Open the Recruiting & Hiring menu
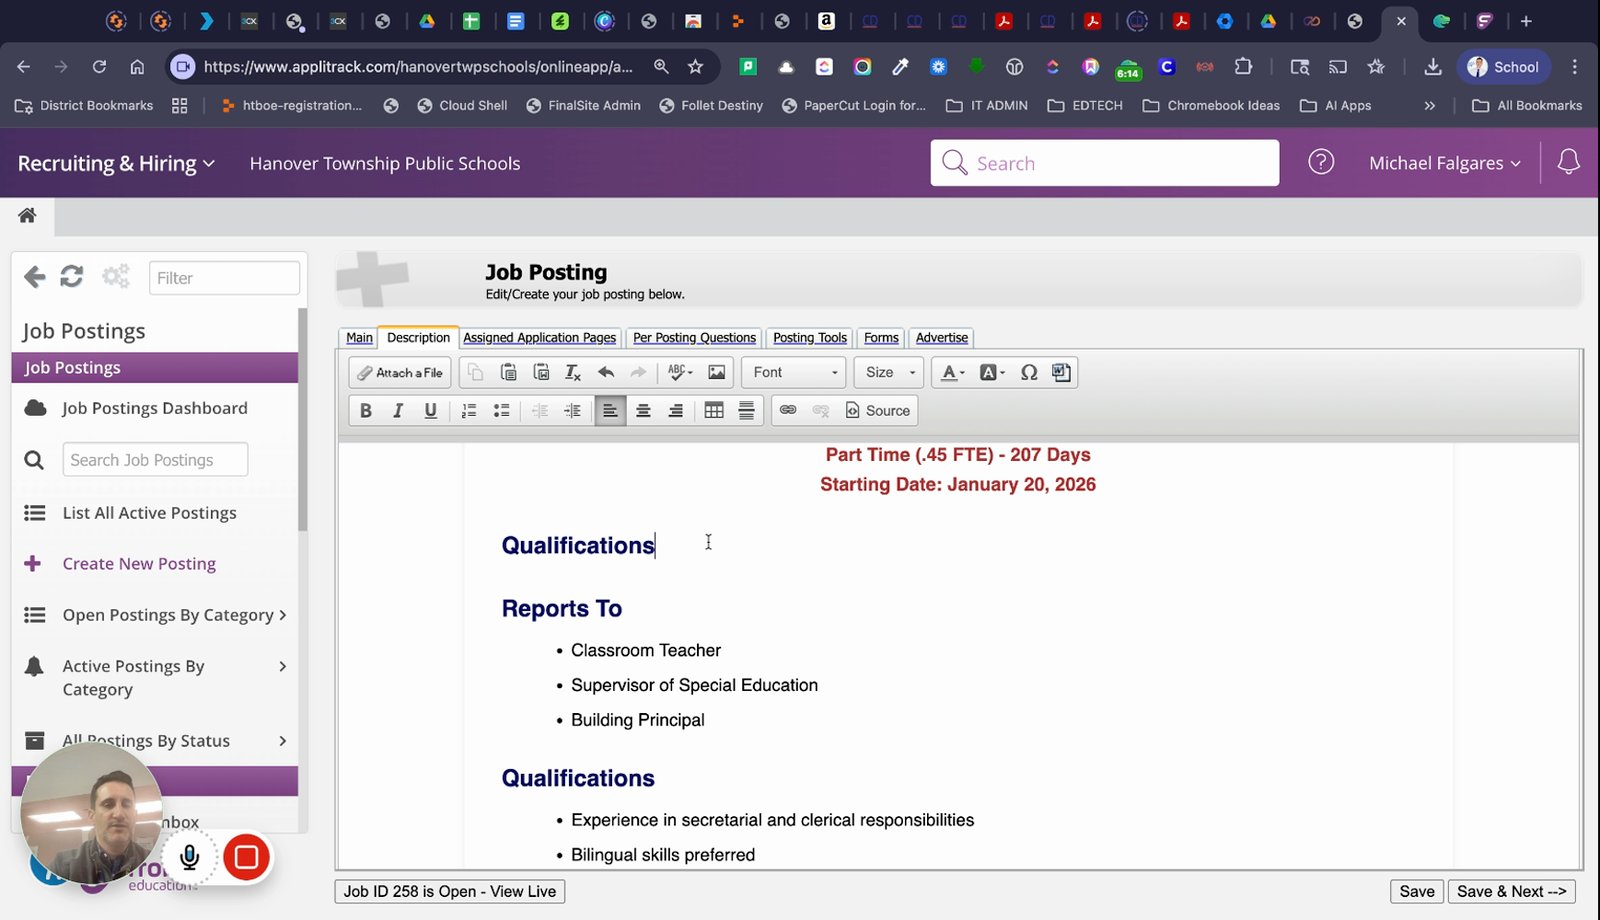This screenshot has height=920, width=1600. point(116,163)
